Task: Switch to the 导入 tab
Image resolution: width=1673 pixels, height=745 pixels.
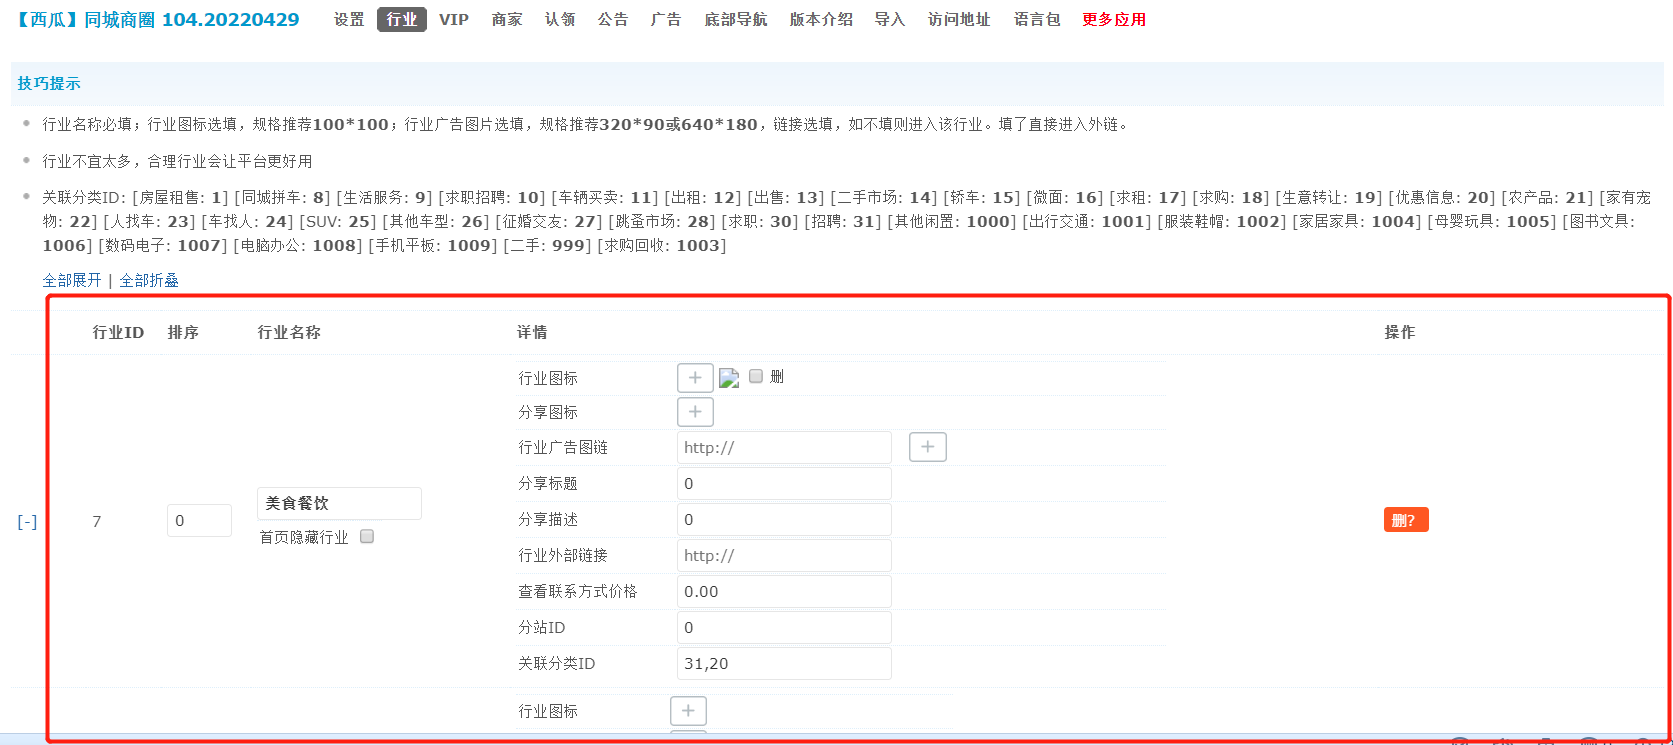Action: (x=890, y=19)
